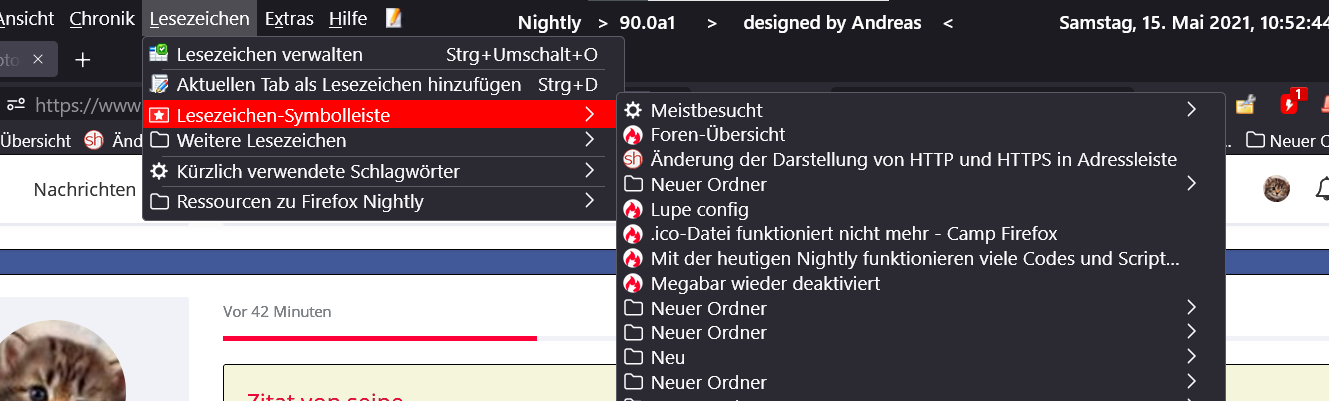
Task: Open the Lupe config bookmark
Action: coord(699,209)
